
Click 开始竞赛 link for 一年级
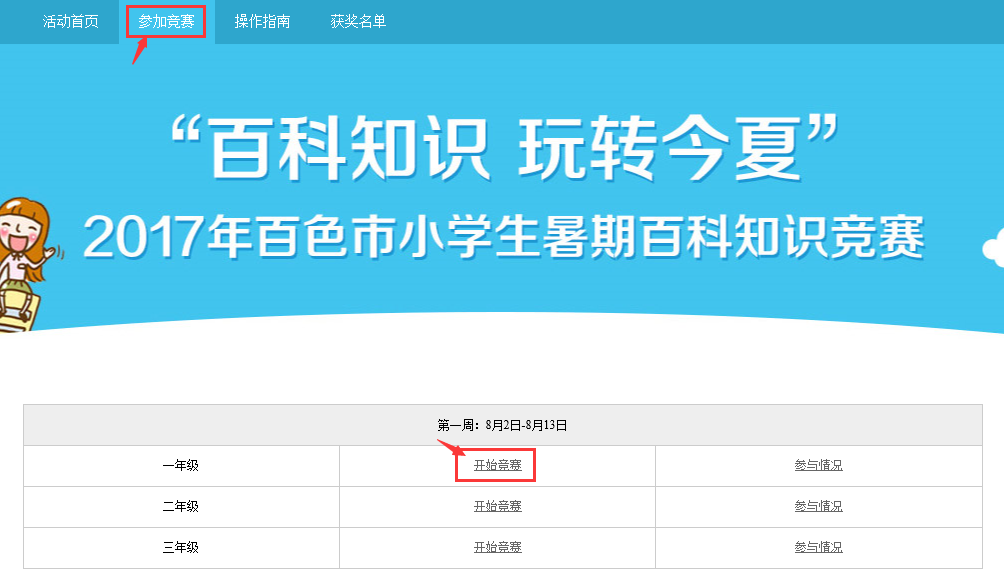pos(497,465)
